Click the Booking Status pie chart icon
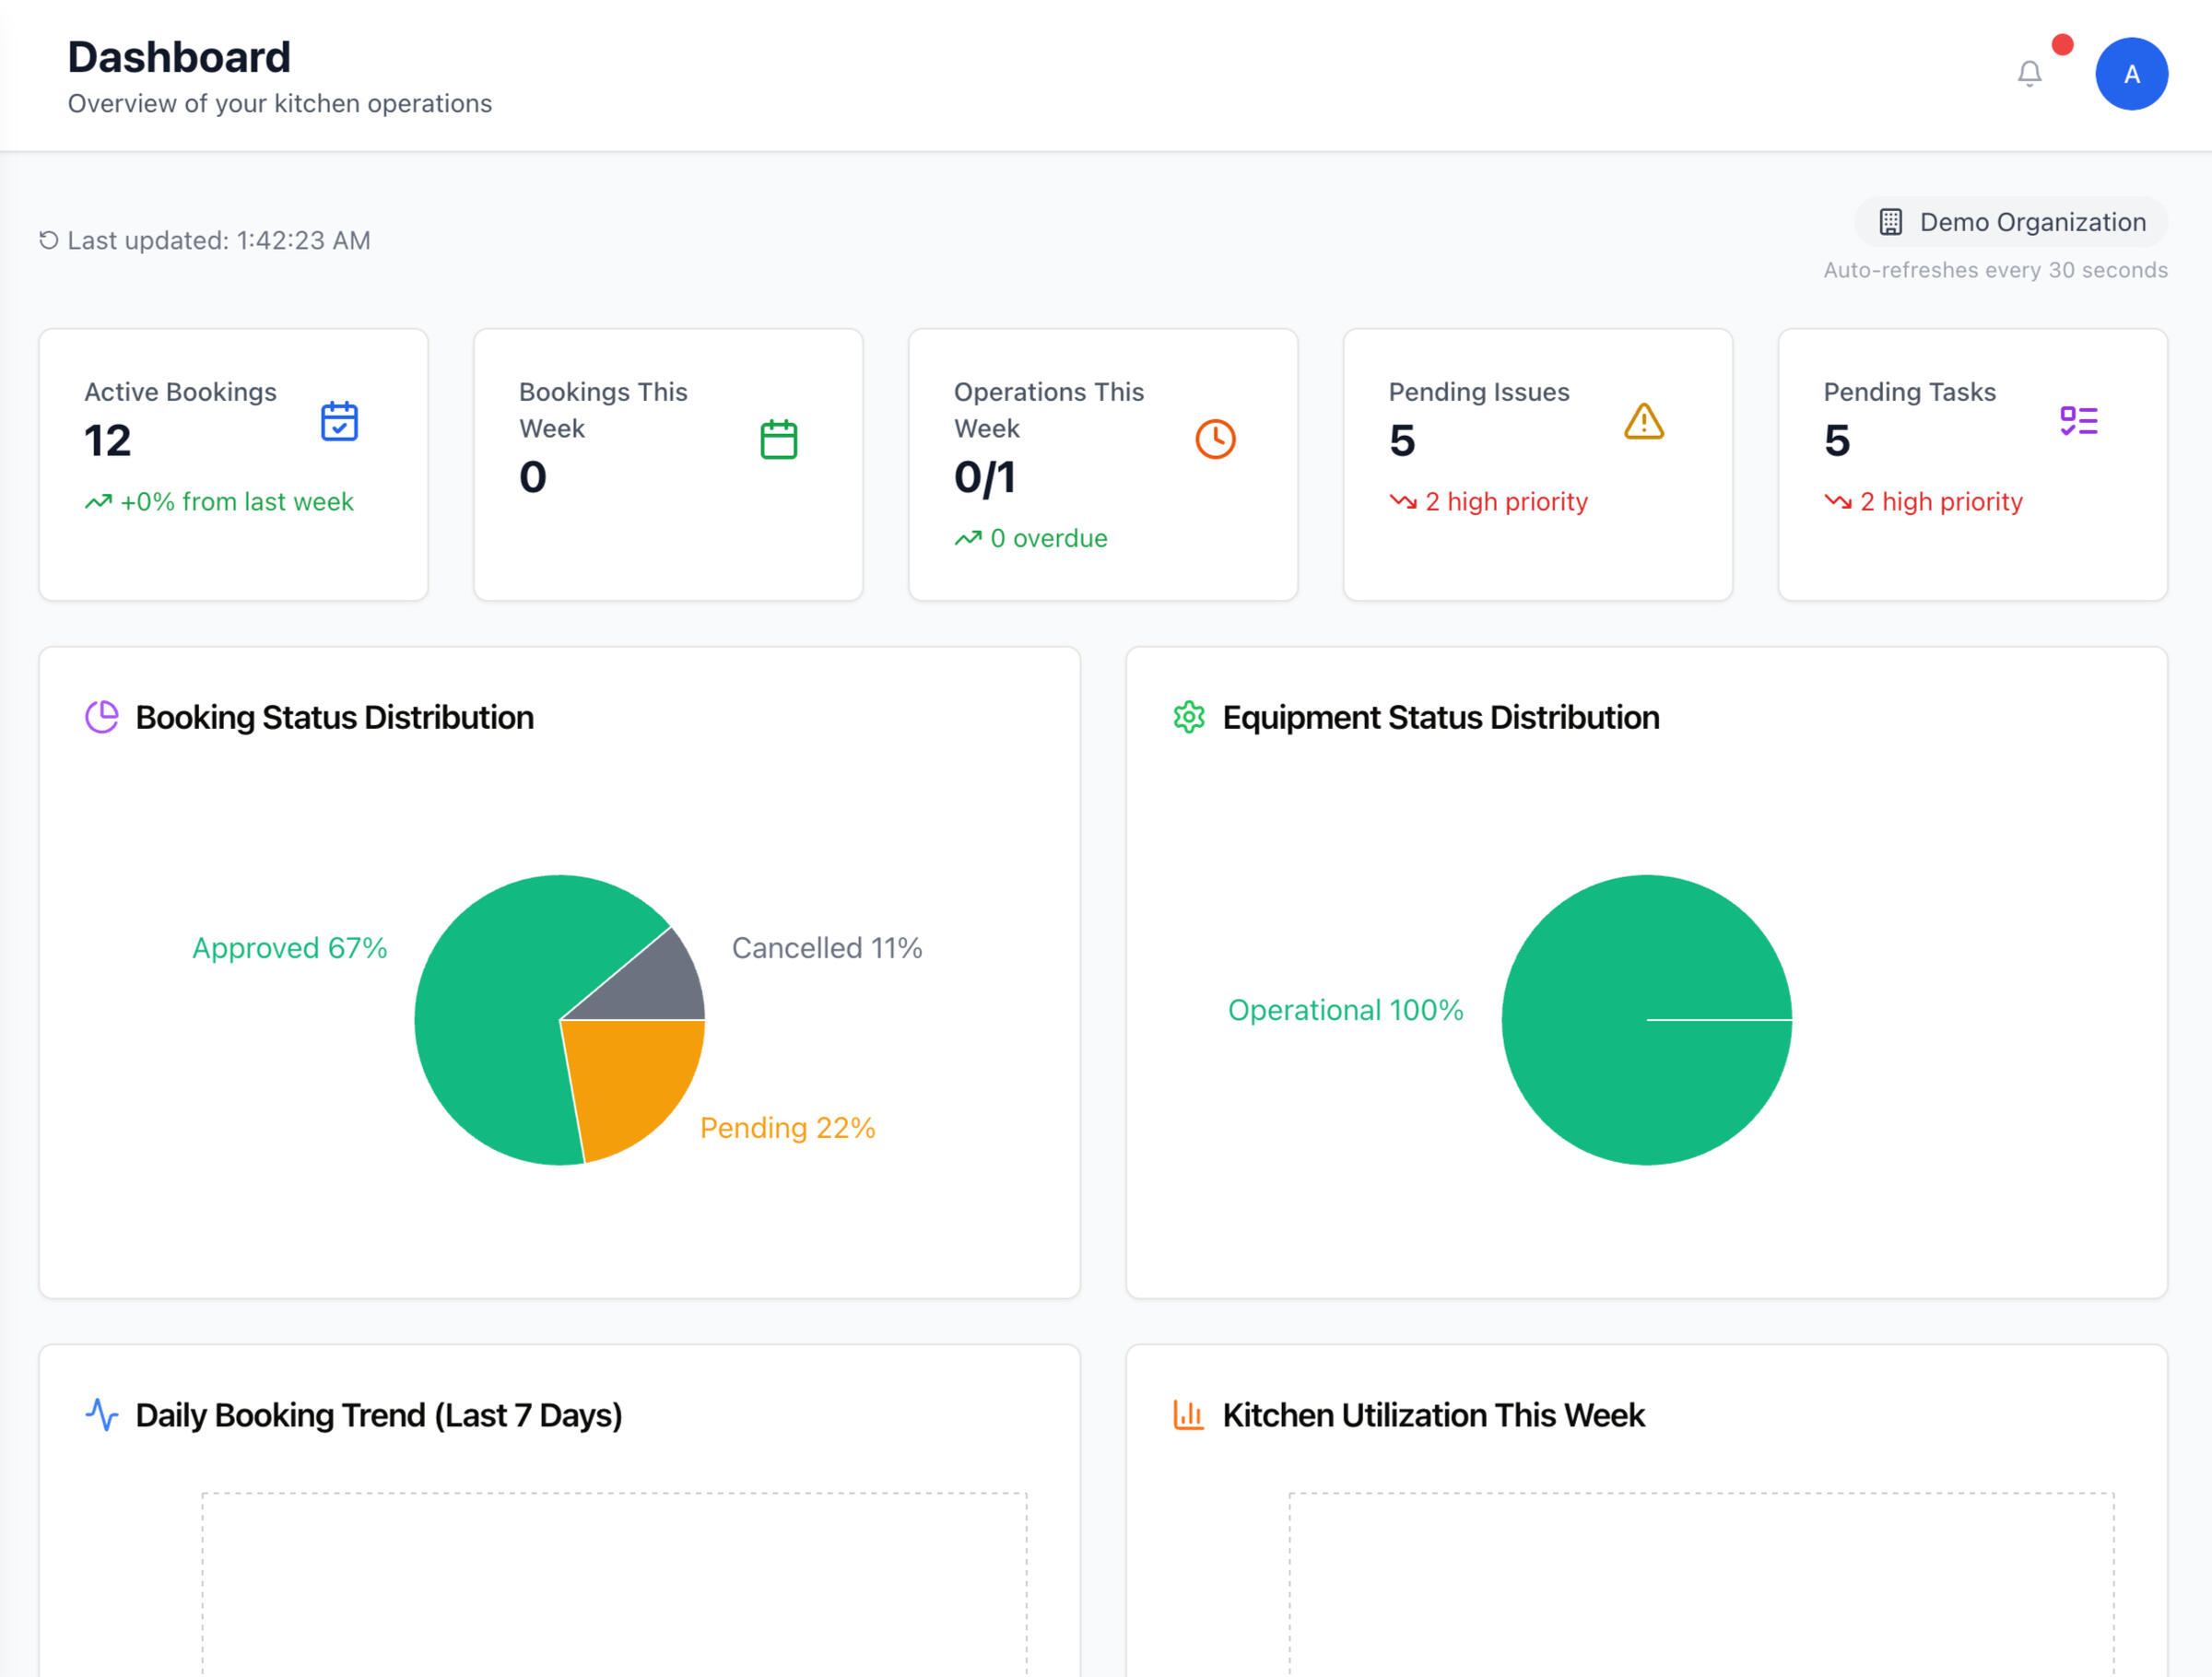The width and height of the screenshot is (2212, 1677). click(x=102, y=717)
